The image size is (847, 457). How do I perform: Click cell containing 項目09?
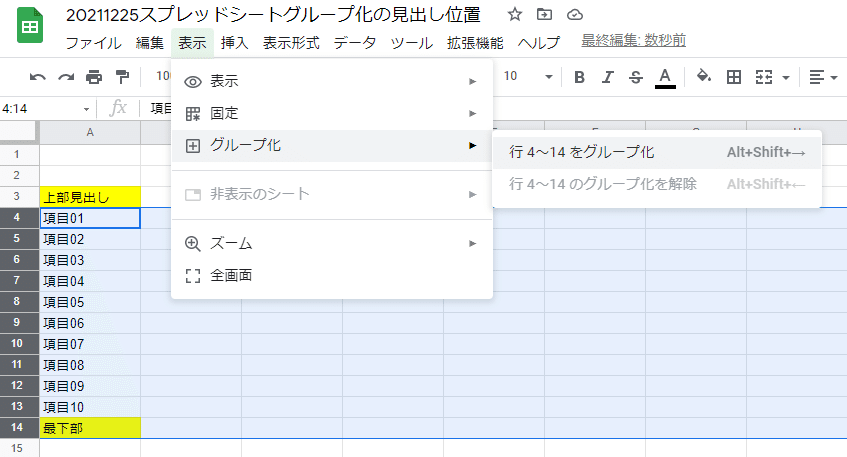click(x=90, y=386)
